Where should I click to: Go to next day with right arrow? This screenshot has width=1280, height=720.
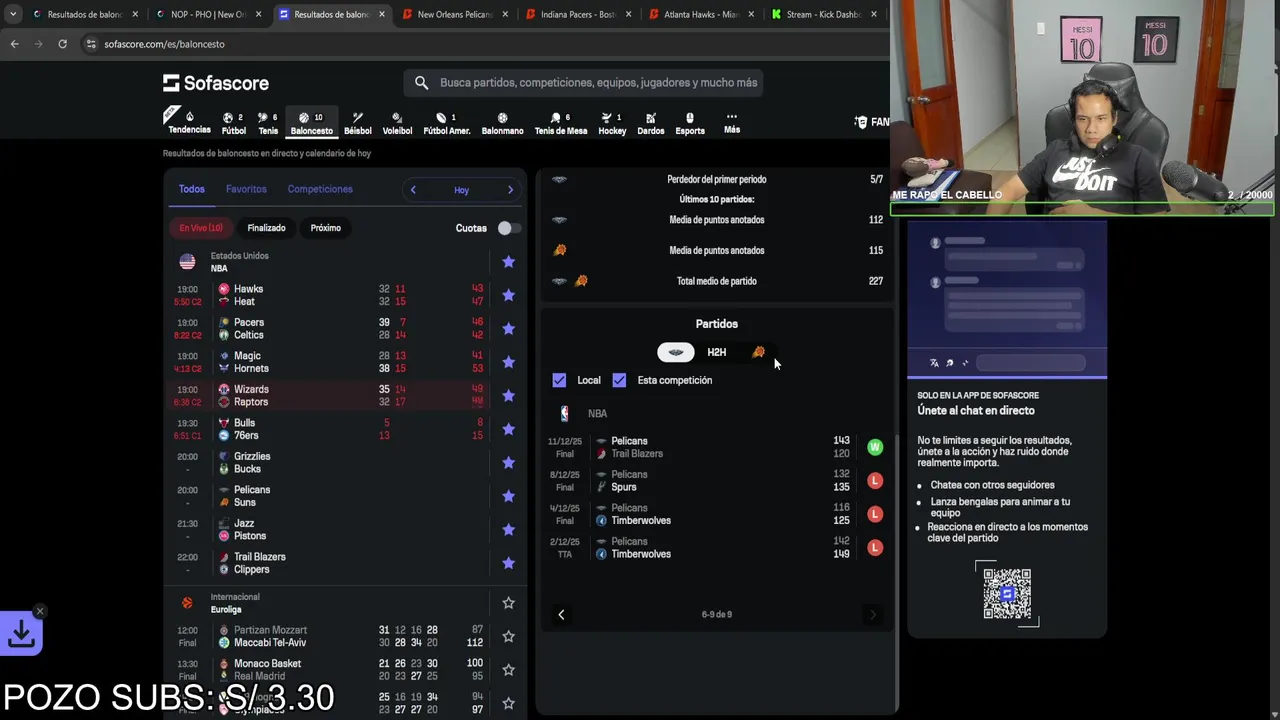(510, 190)
